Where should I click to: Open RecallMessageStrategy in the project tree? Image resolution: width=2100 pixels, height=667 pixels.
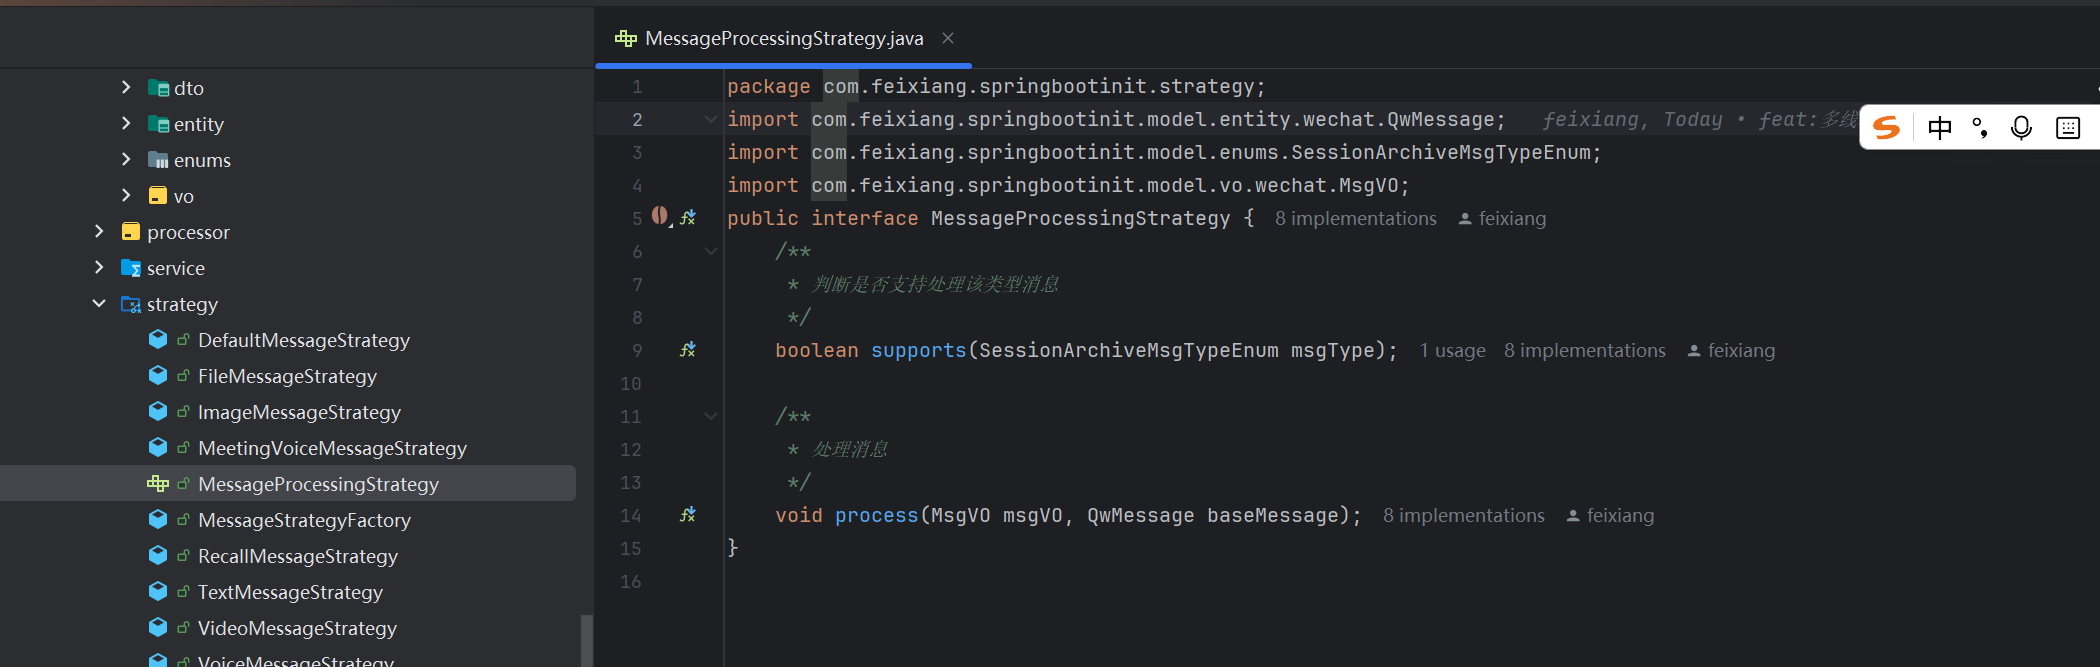298,556
